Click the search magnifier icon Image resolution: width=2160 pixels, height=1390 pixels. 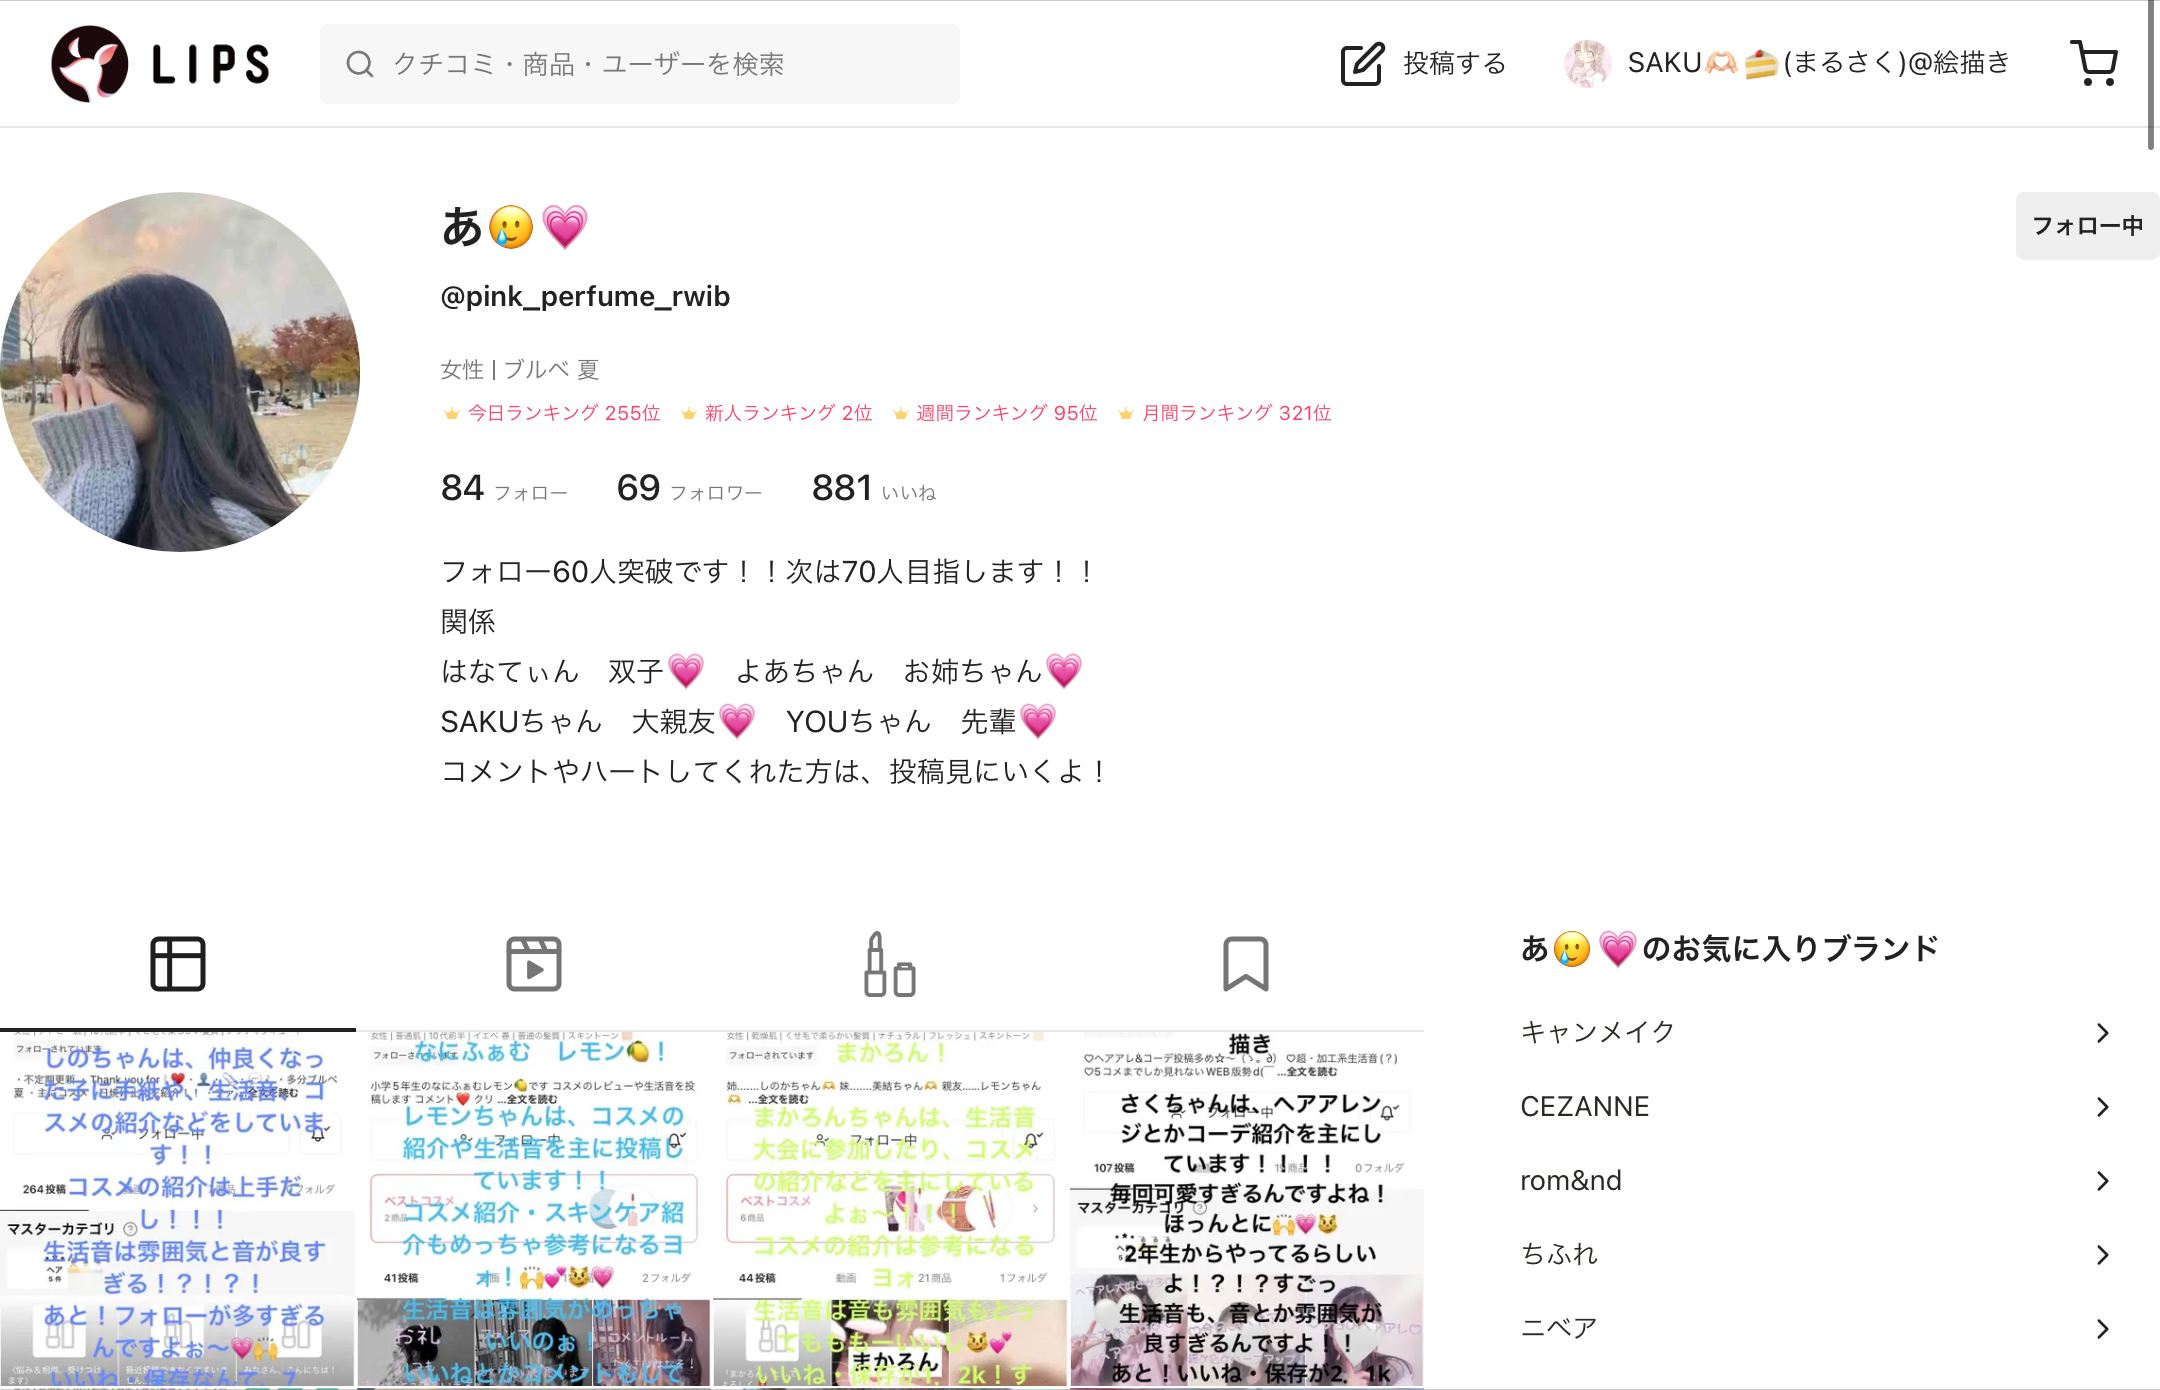pyautogui.click(x=359, y=64)
